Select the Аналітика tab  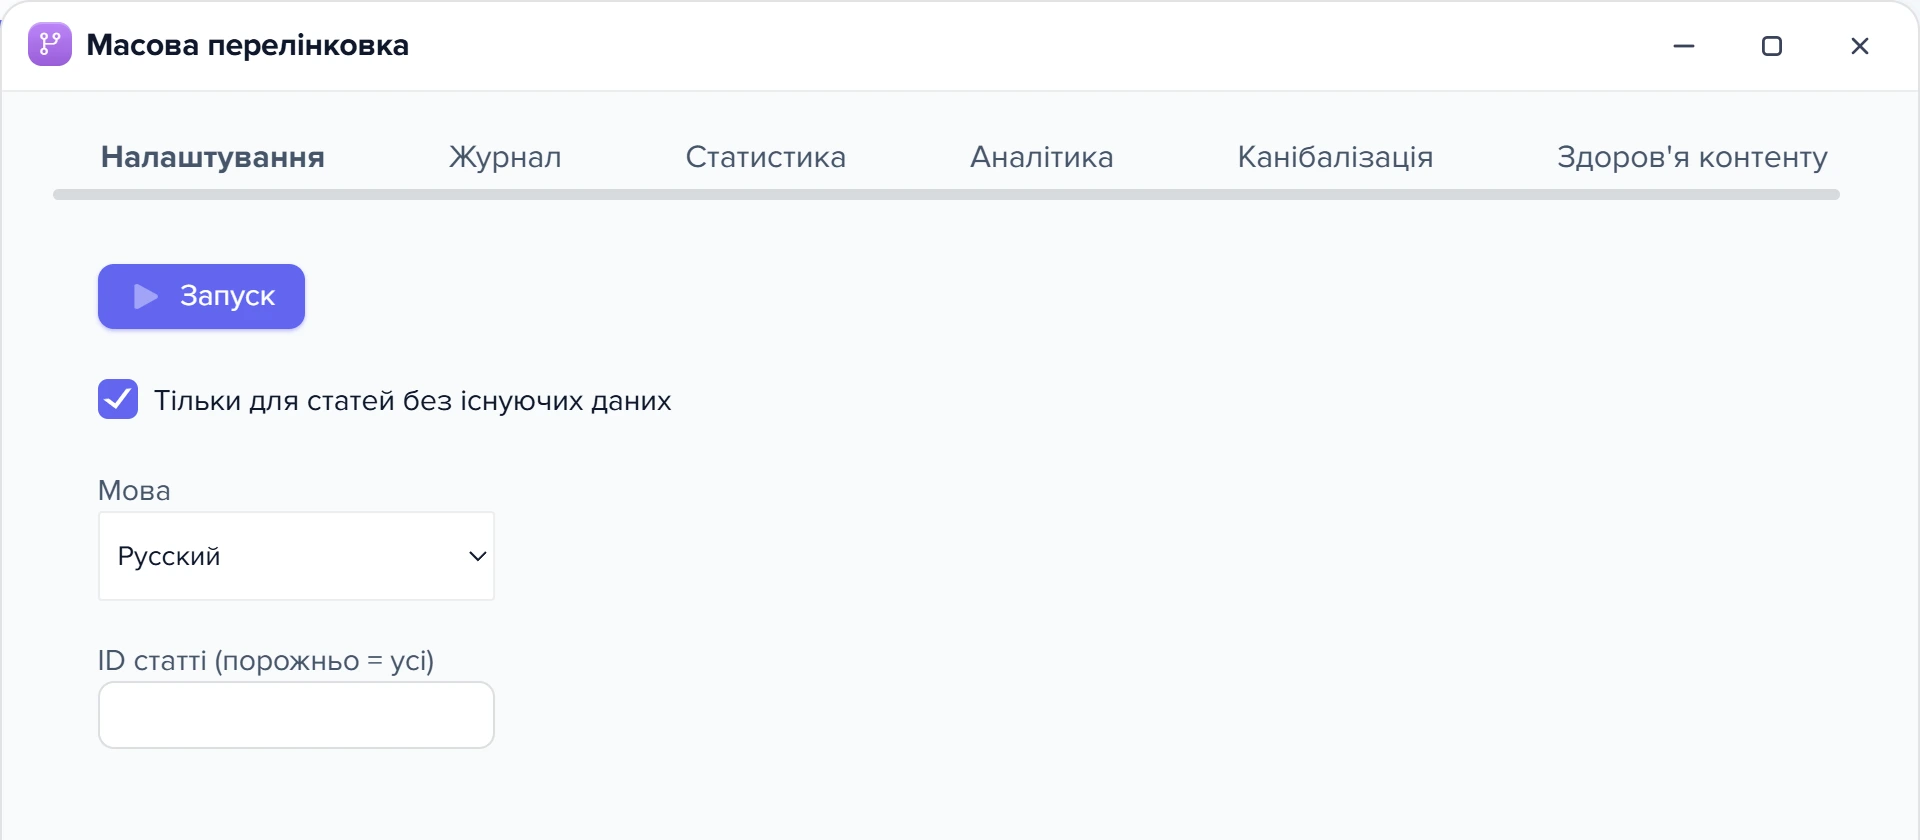[x=1042, y=157]
